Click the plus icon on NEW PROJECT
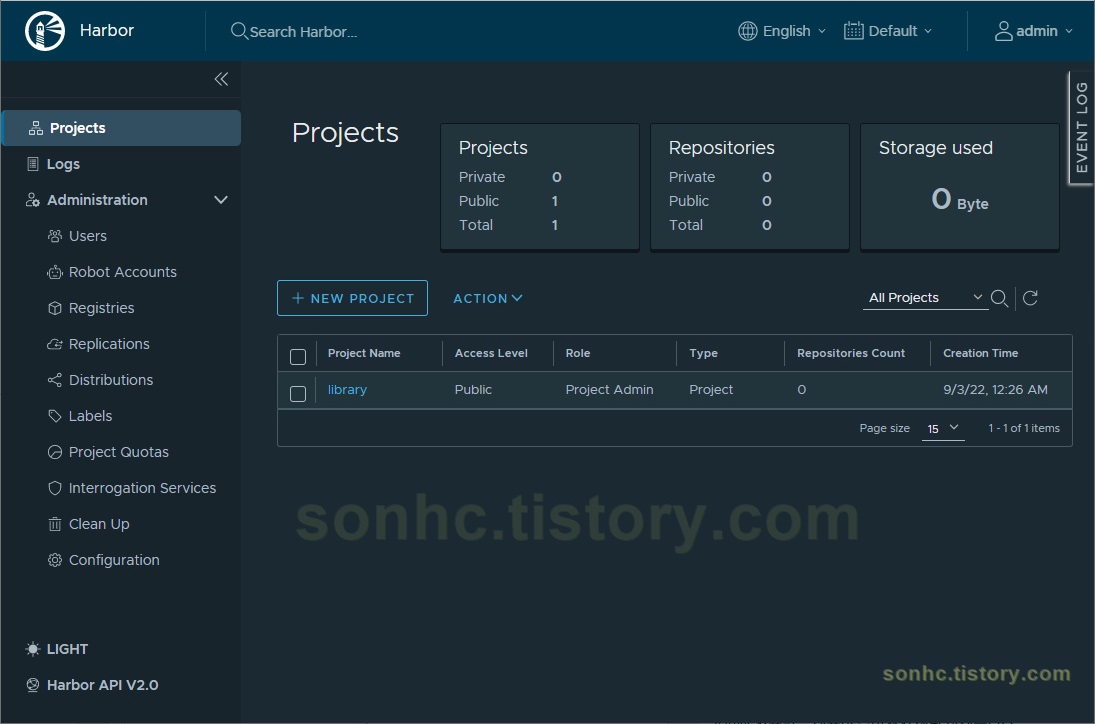The image size is (1095, 724). (297, 298)
